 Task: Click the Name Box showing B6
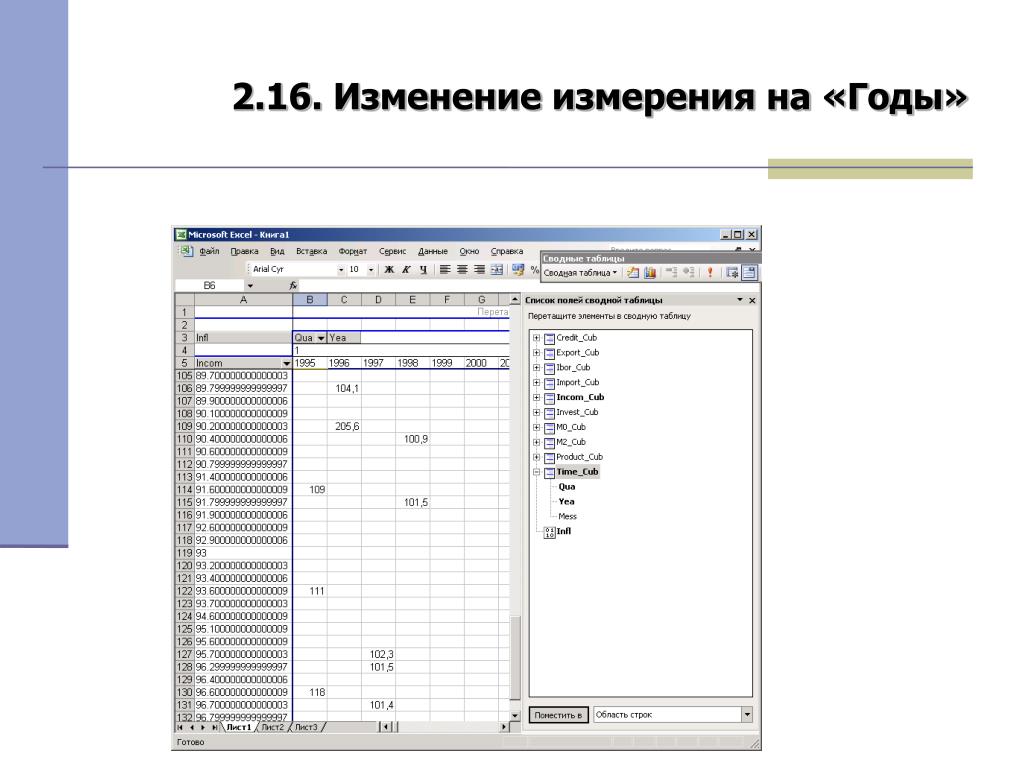(210, 285)
